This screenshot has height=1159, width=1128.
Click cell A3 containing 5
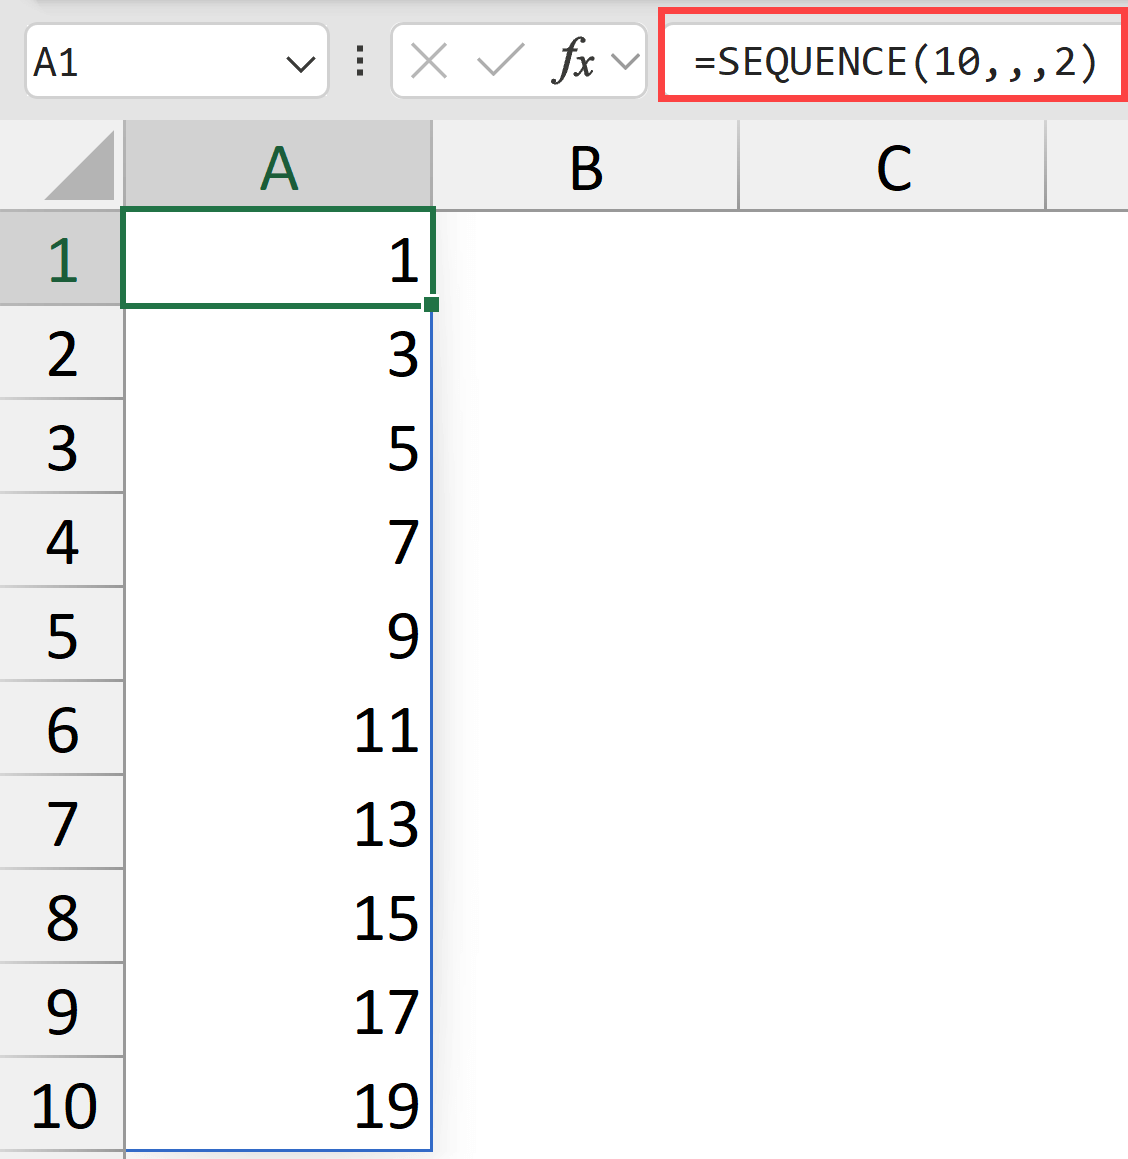278,446
